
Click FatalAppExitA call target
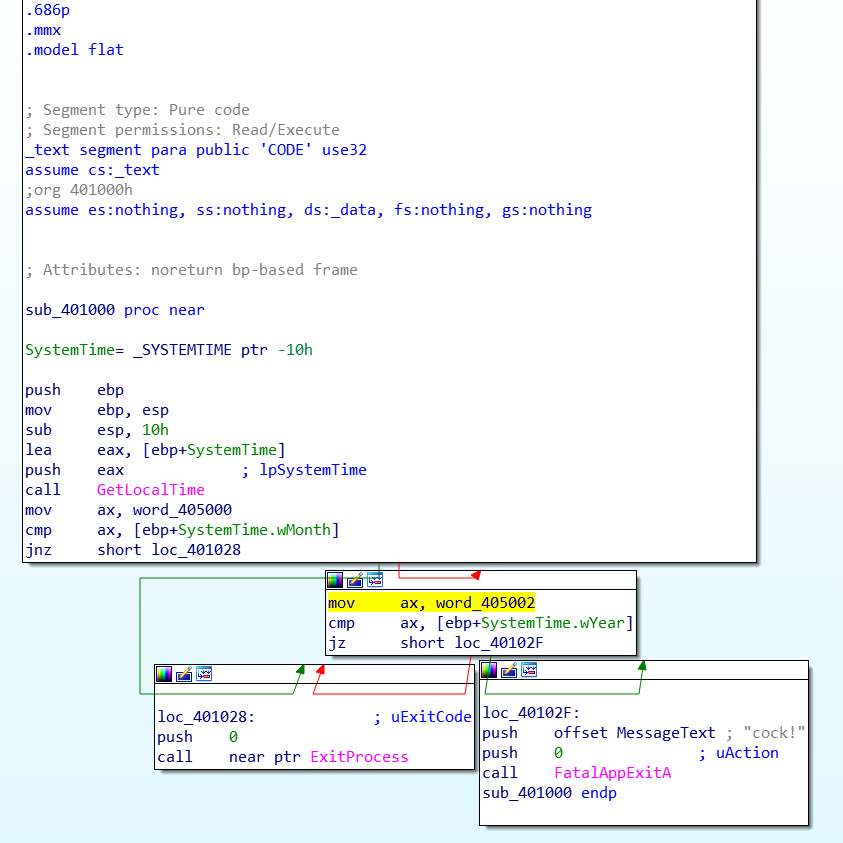click(x=612, y=773)
